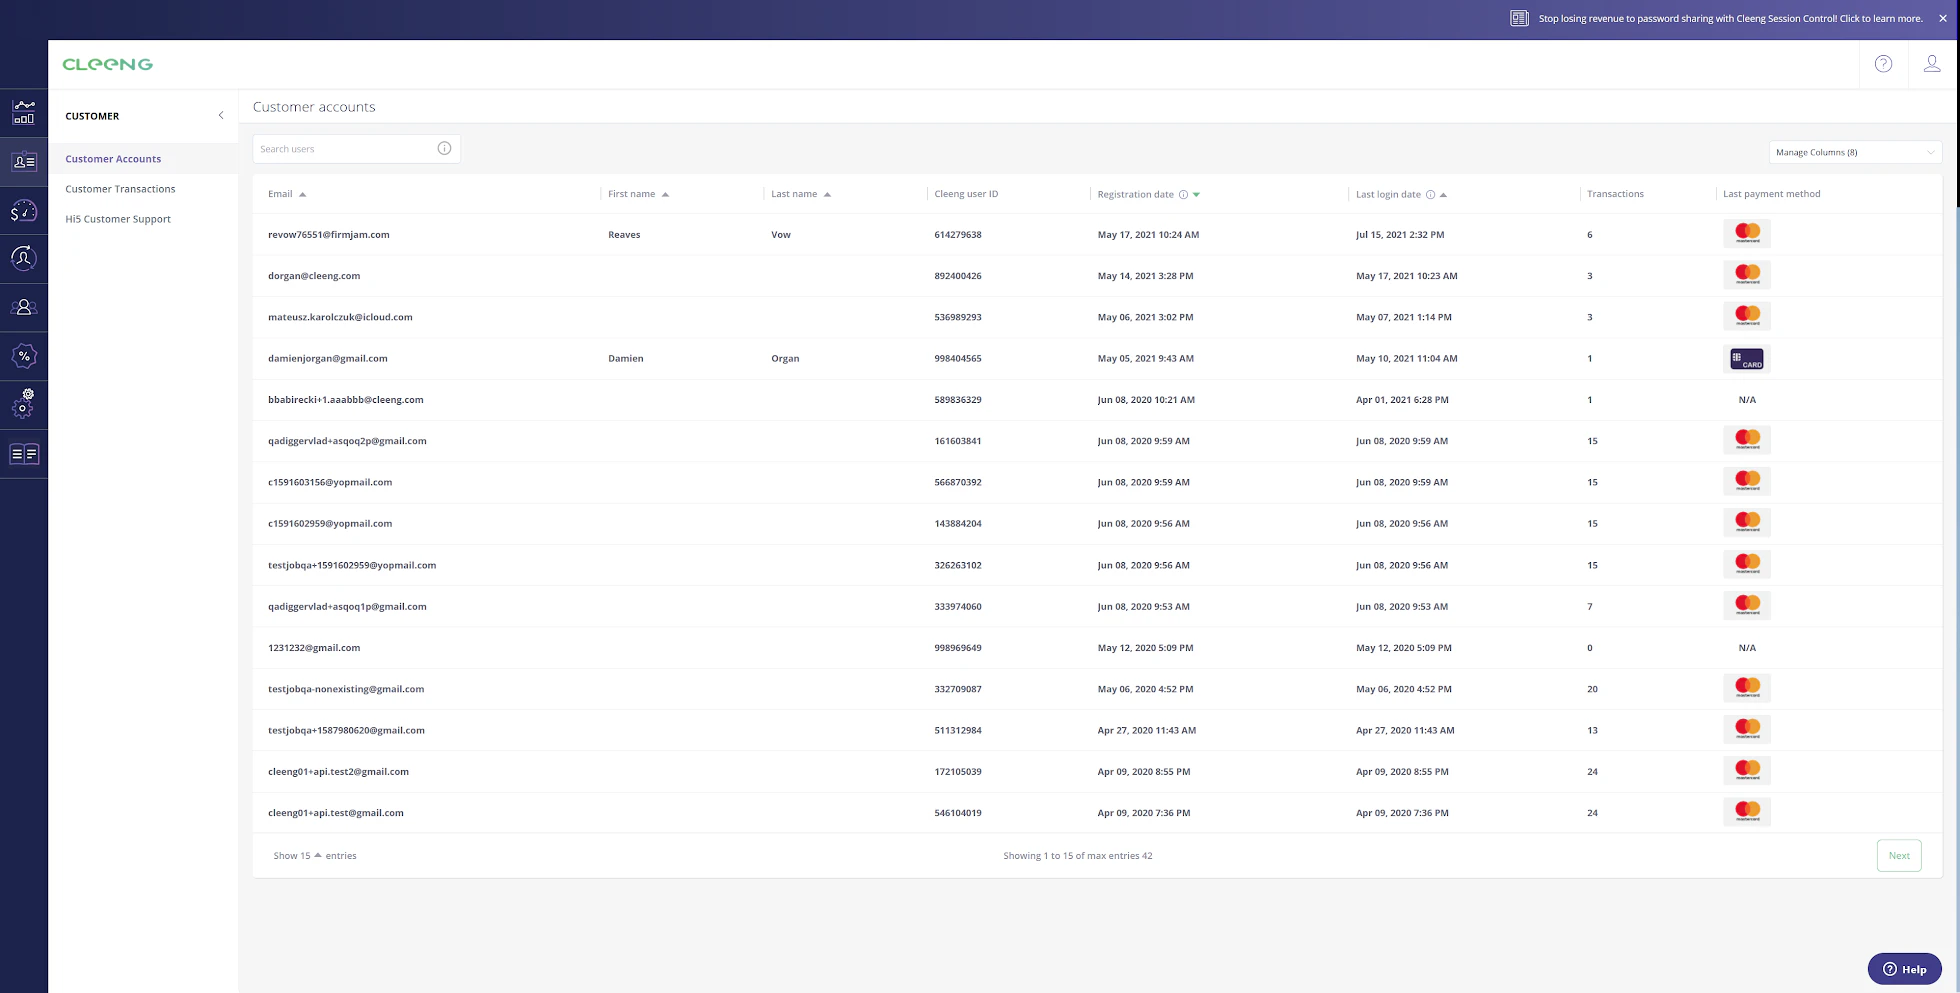Click the Next pagination button
The height and width of the screenshot is (993, 1960).
[1898, 855]
